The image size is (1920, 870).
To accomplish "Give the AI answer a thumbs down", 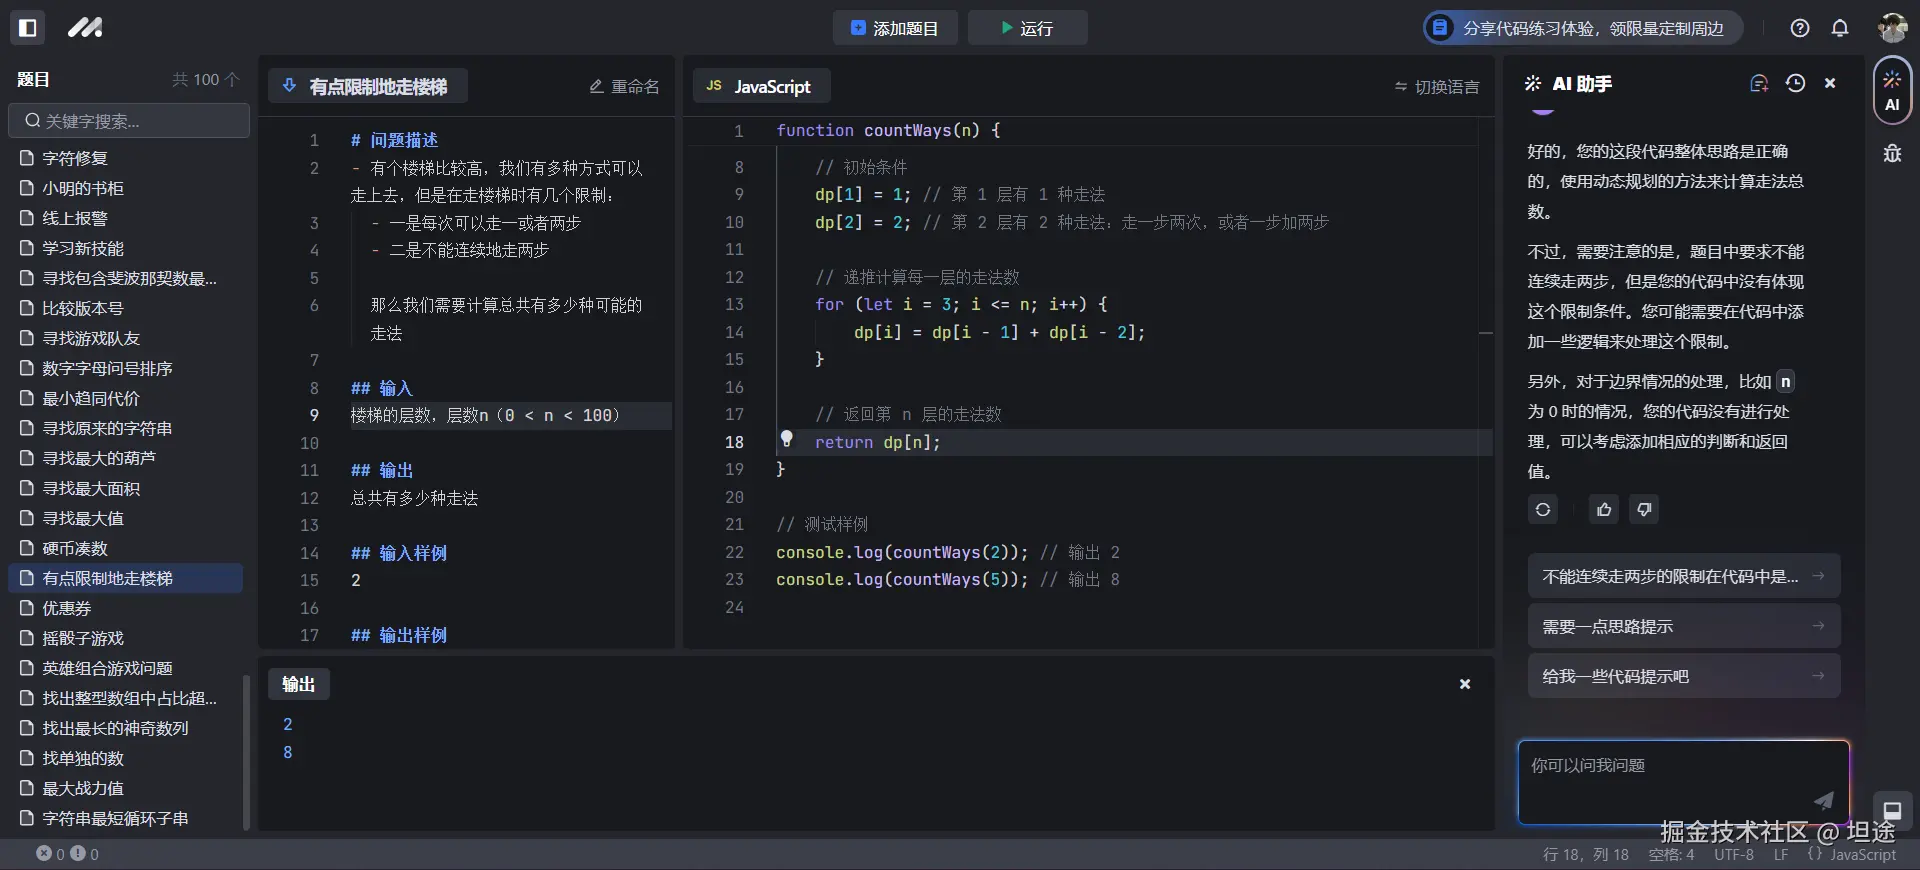I will pyautogui.click(x=1644, y=510).
